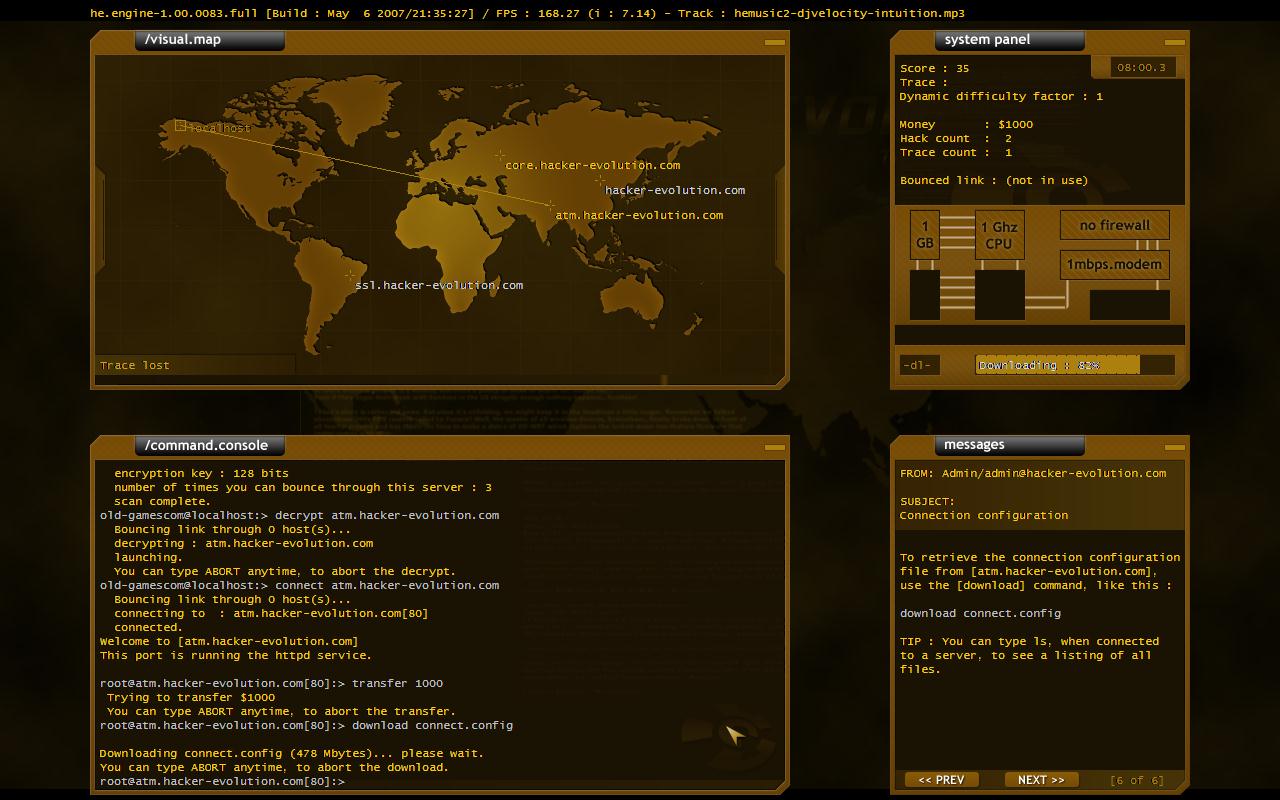Click the music track name at top
This screenshot has height=800, width=1280.
(x=849, y=13)
